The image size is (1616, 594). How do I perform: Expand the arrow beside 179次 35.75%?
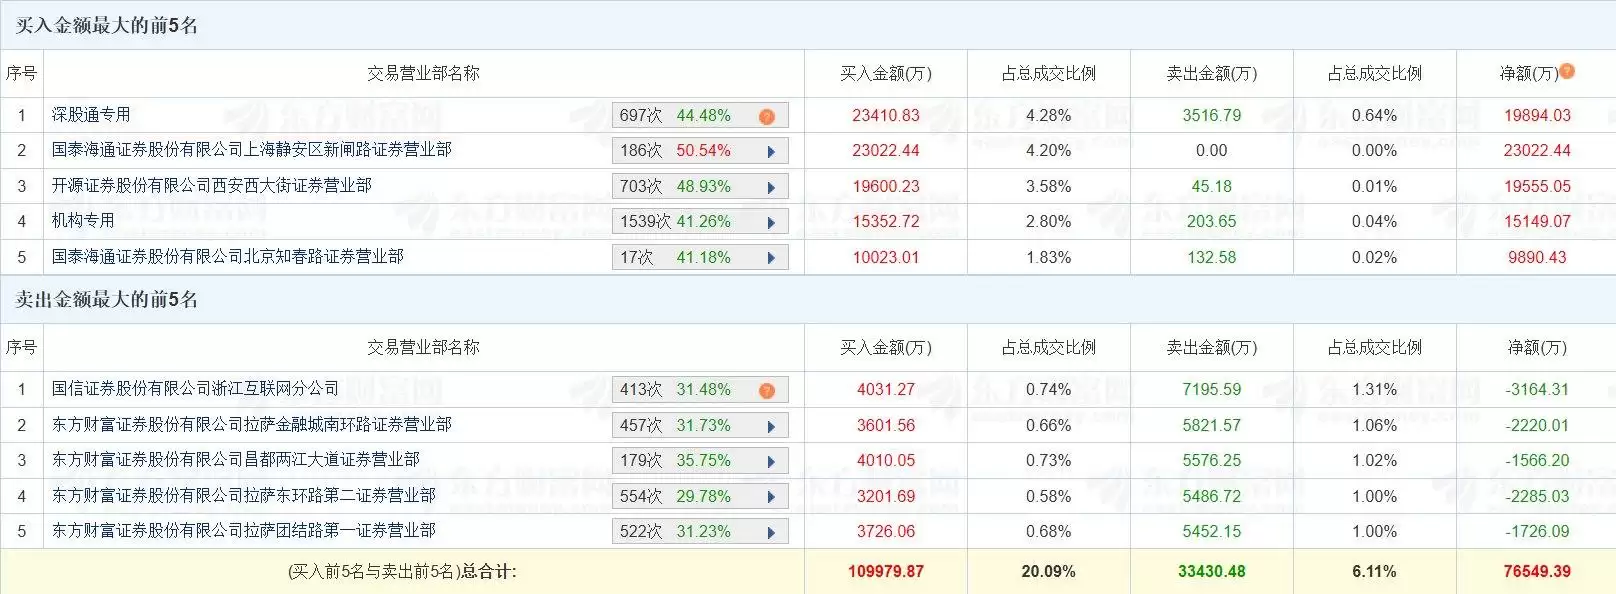pos(771,461)
